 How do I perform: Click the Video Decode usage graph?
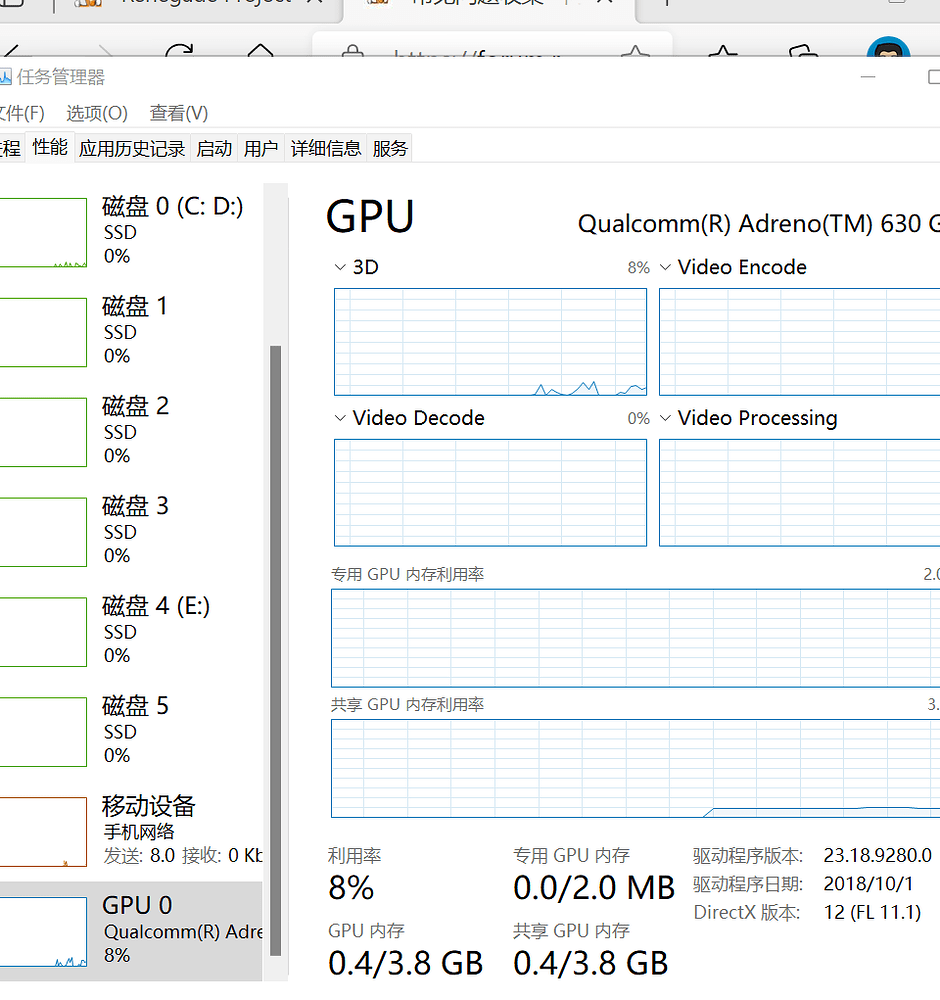click(490, 492)
